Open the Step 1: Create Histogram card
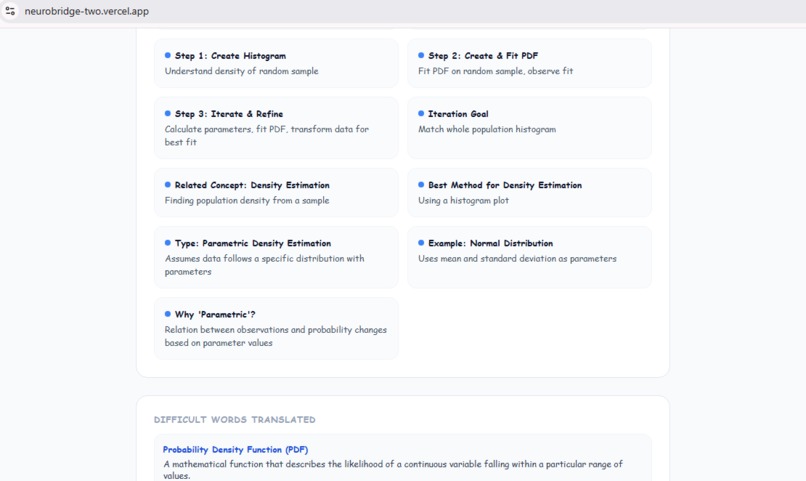This screenshot has width=806, height=481. pos(276,63)
